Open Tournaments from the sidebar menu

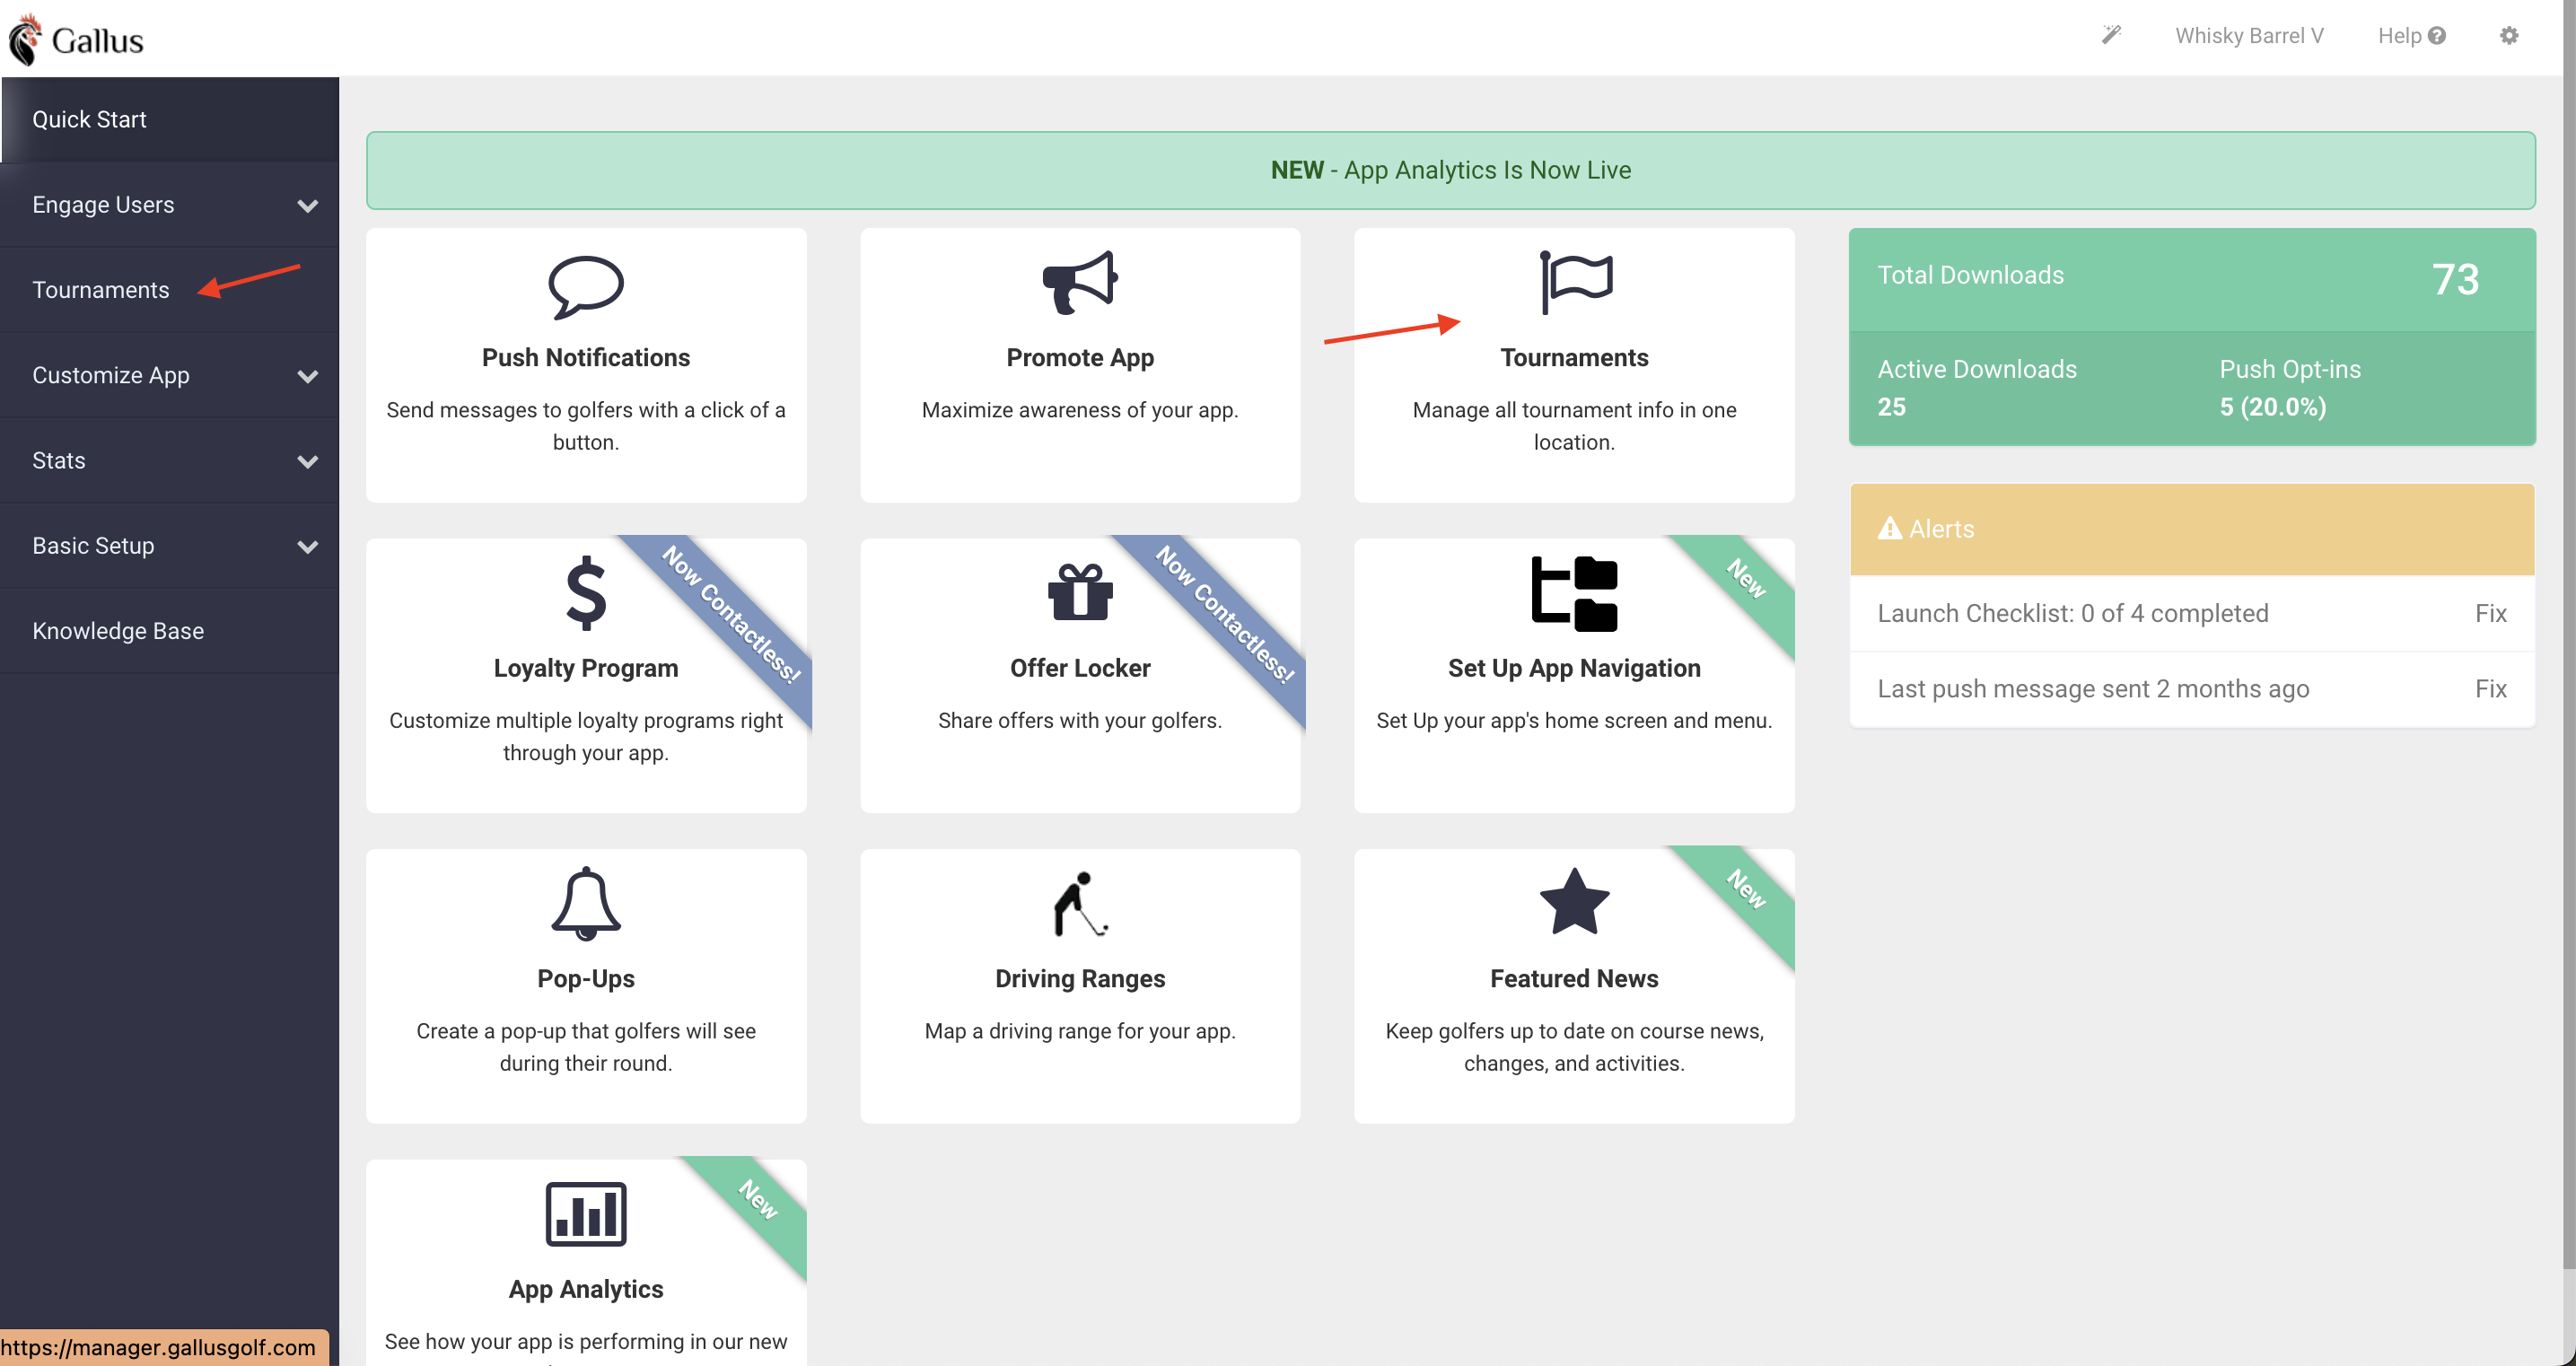click(x=170, y=290)
